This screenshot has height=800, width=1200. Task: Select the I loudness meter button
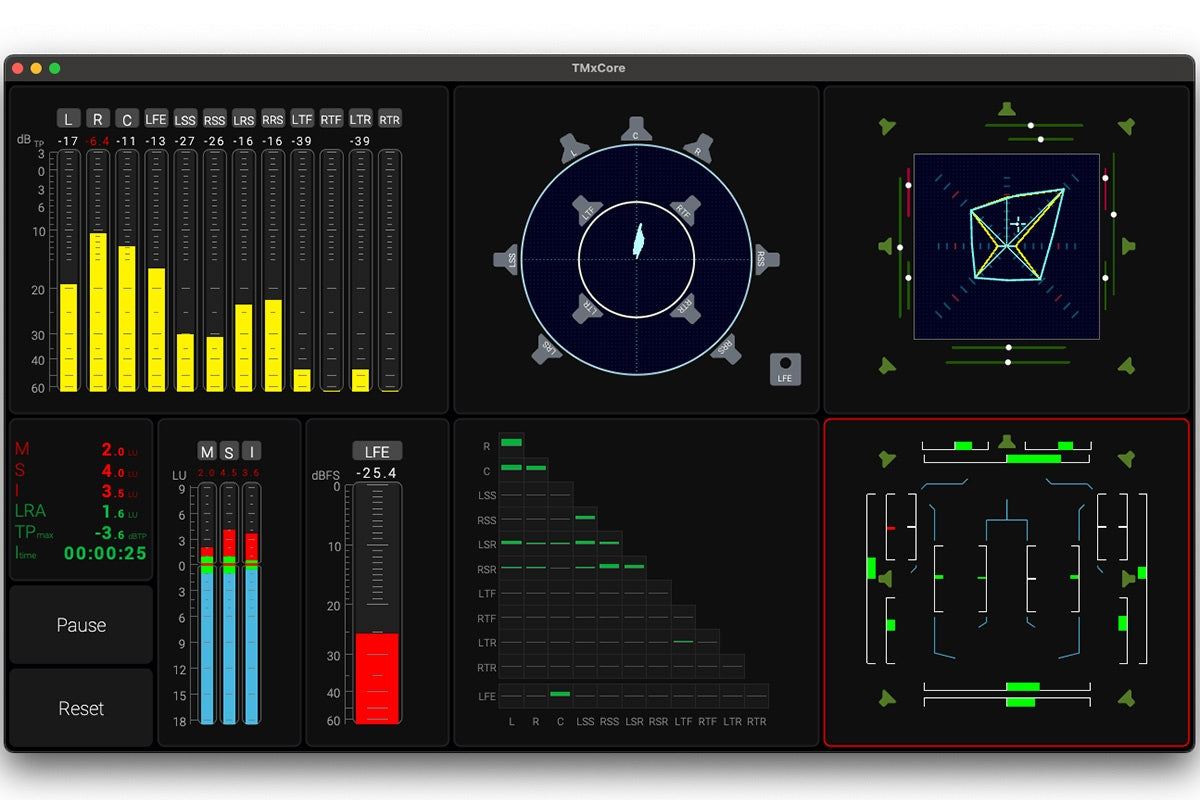pos(251,452)
